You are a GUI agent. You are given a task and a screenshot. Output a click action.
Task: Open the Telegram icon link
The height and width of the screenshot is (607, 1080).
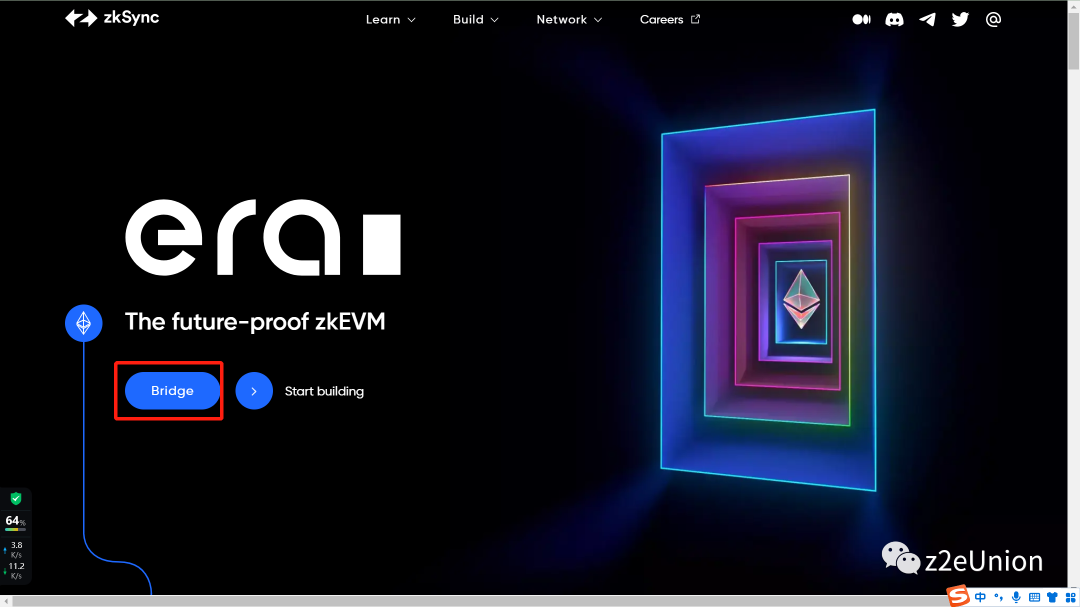point(927,19)
